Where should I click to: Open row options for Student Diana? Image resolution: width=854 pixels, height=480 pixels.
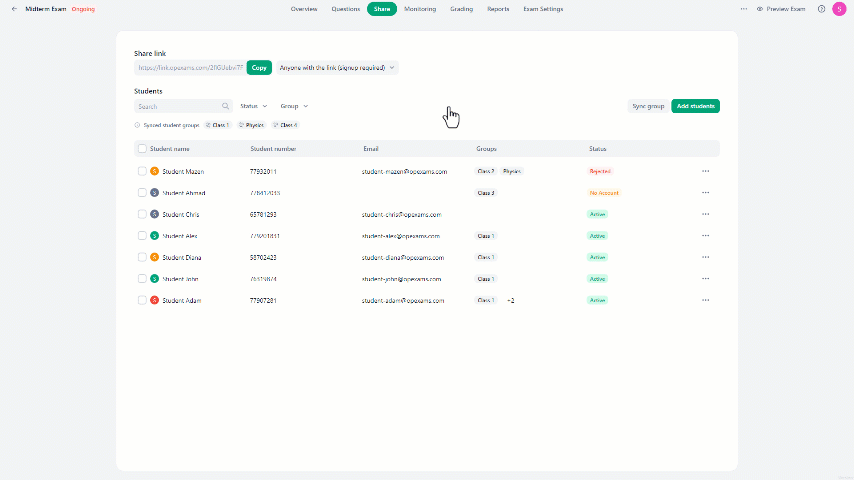point(705,257)
